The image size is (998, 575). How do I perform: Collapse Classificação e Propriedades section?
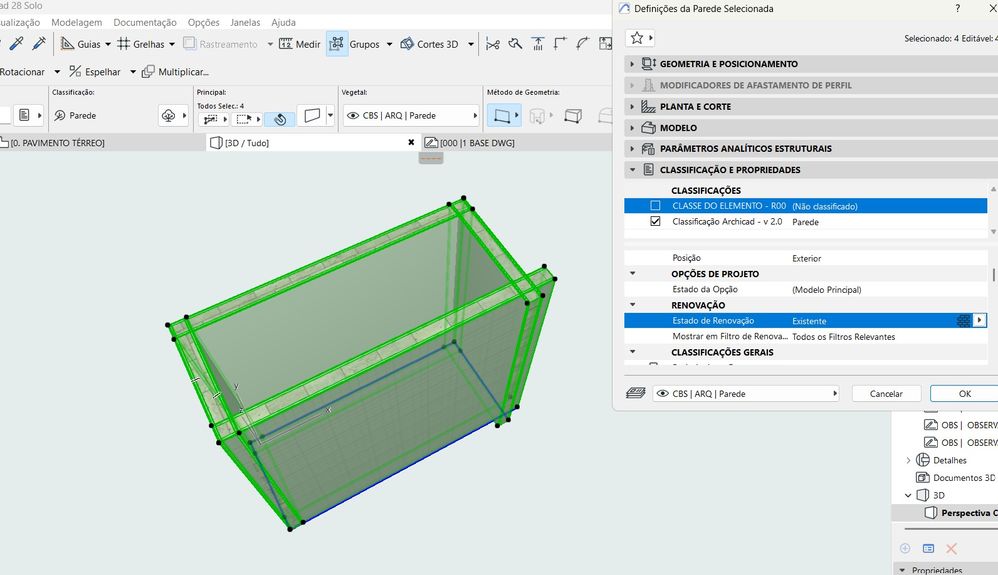pyautogui.click(x=632, y=170)
